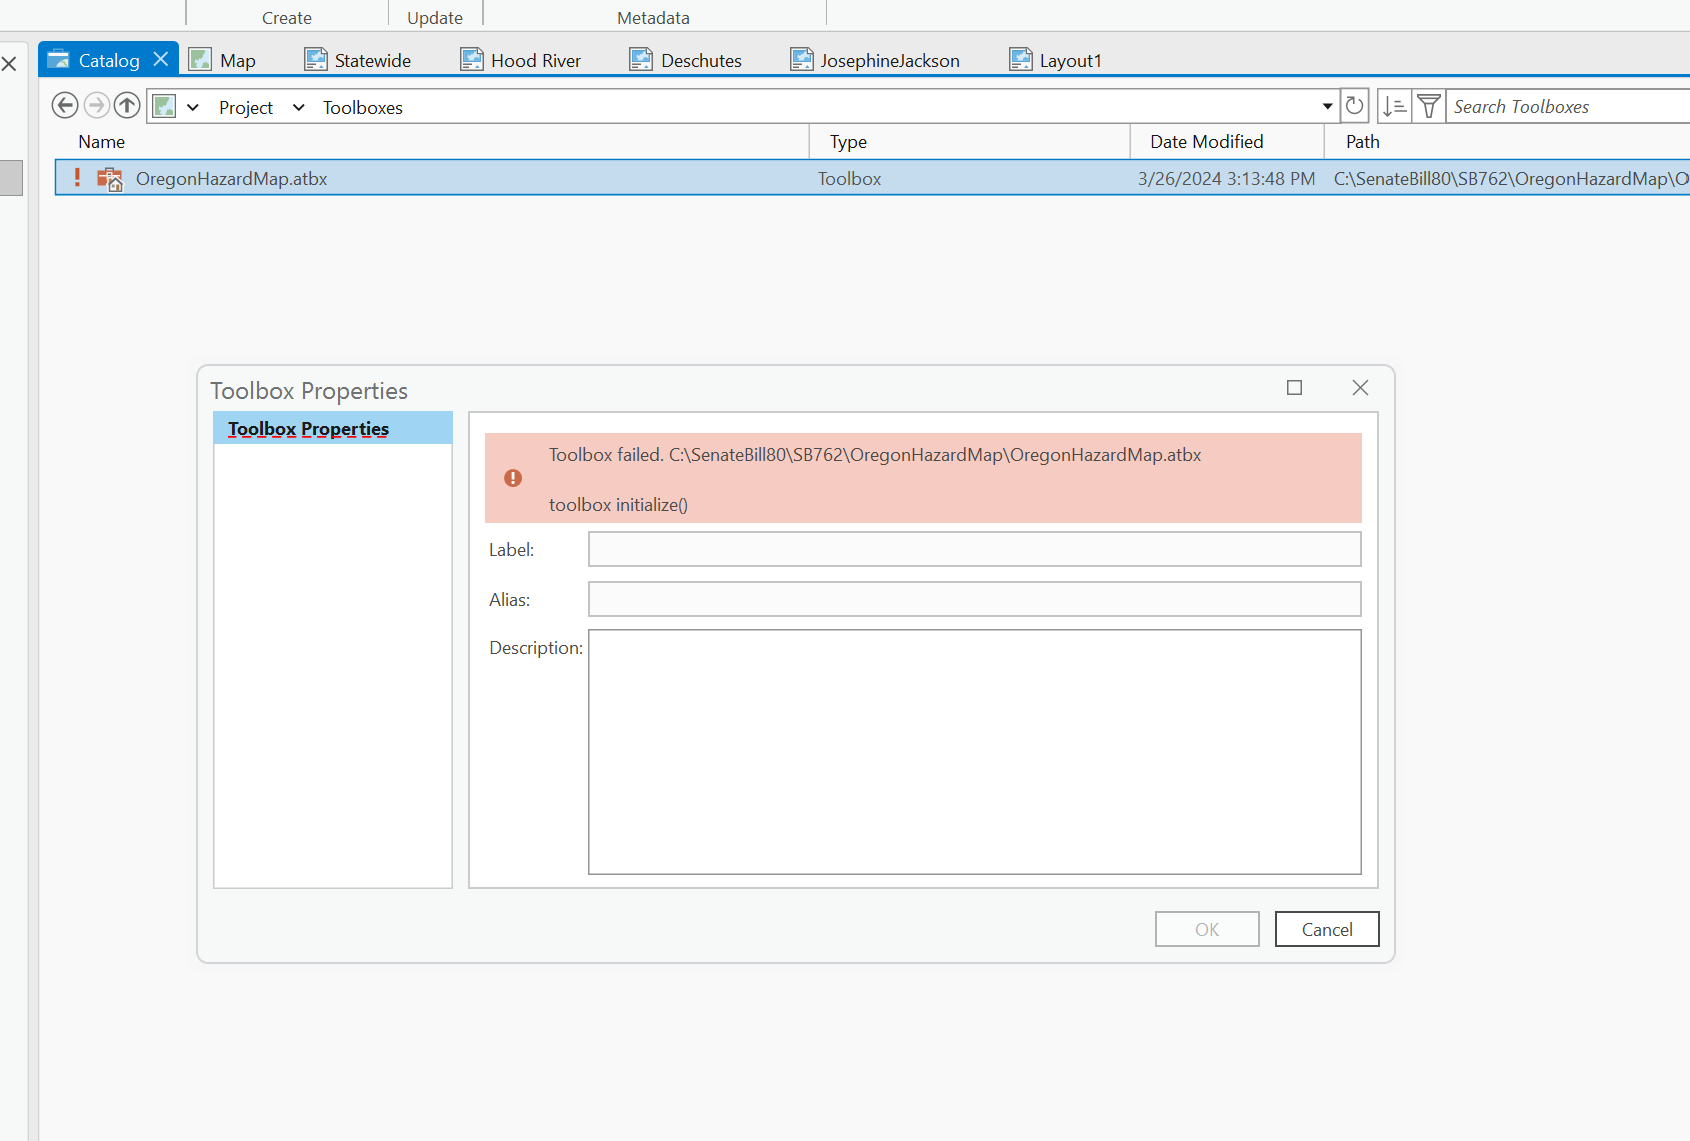Click the Back navigation arrow in Catalog

[x=65, y=105]
